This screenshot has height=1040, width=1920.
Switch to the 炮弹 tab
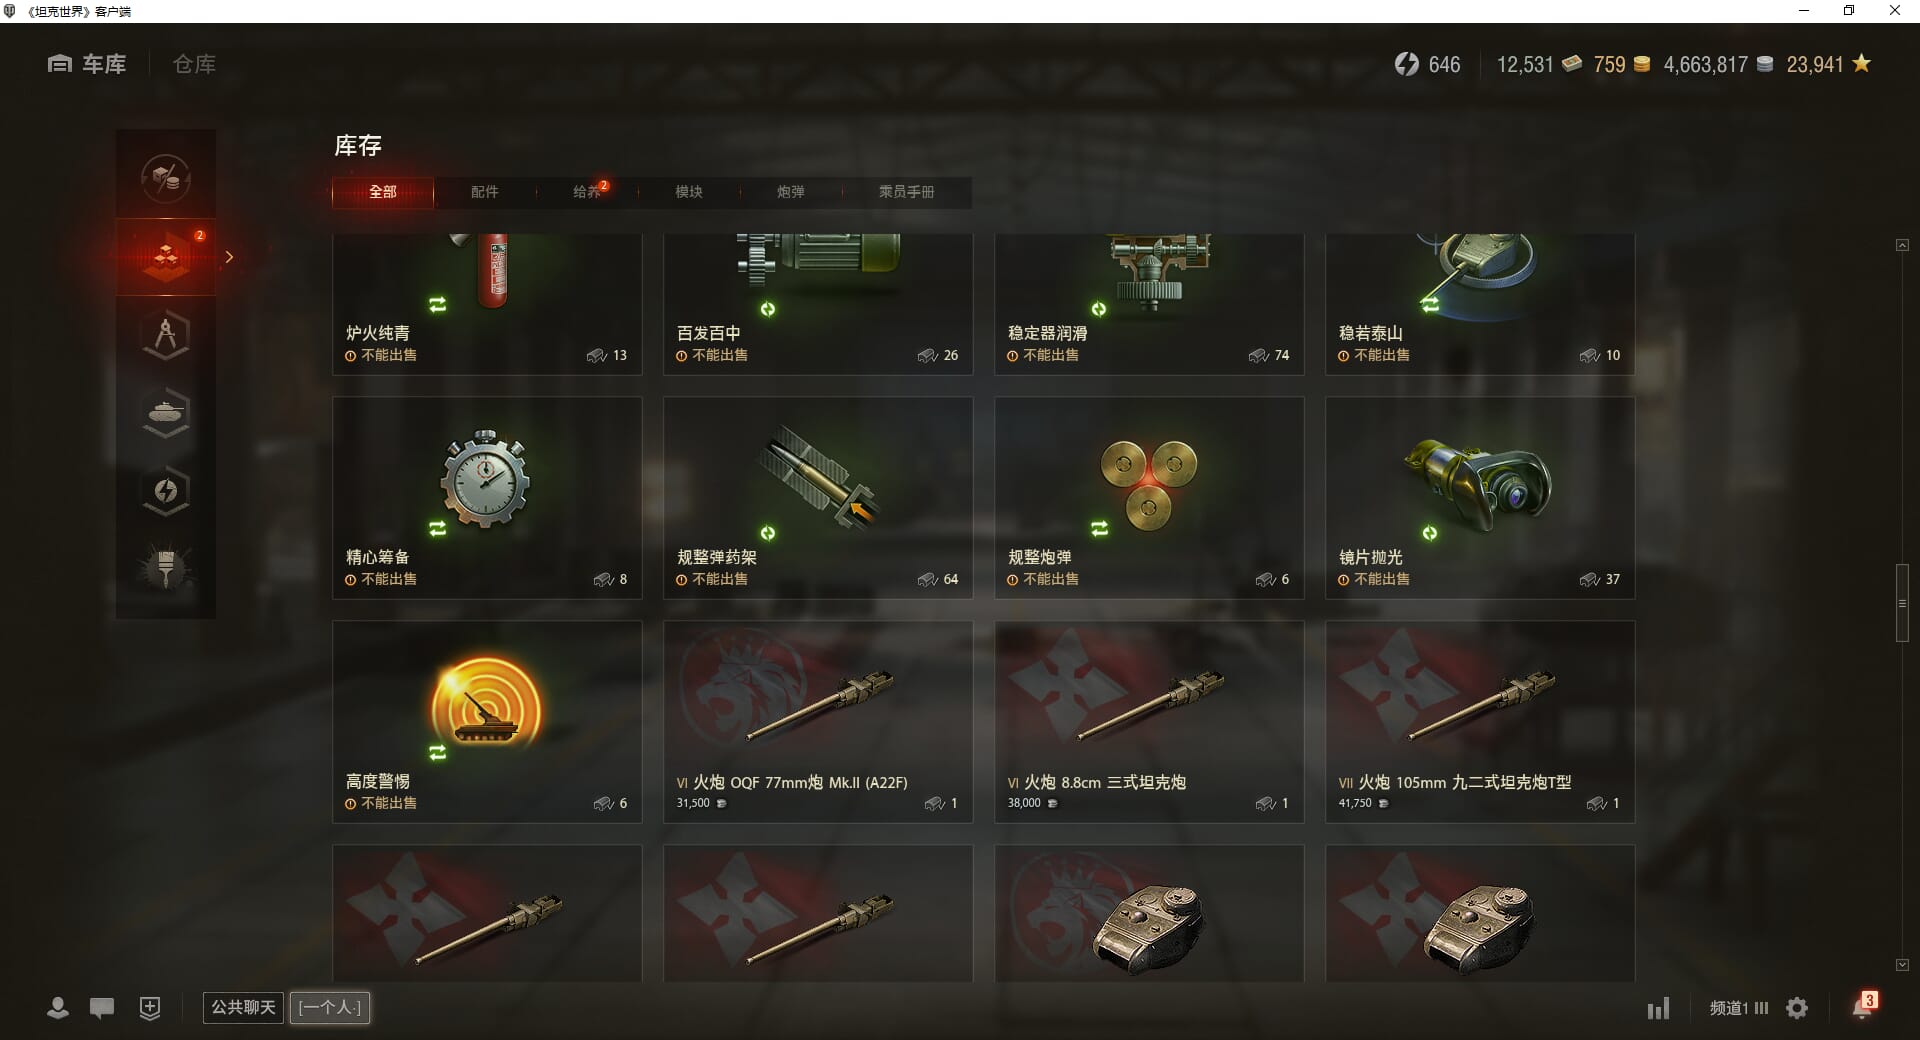[x=791, y=192]
